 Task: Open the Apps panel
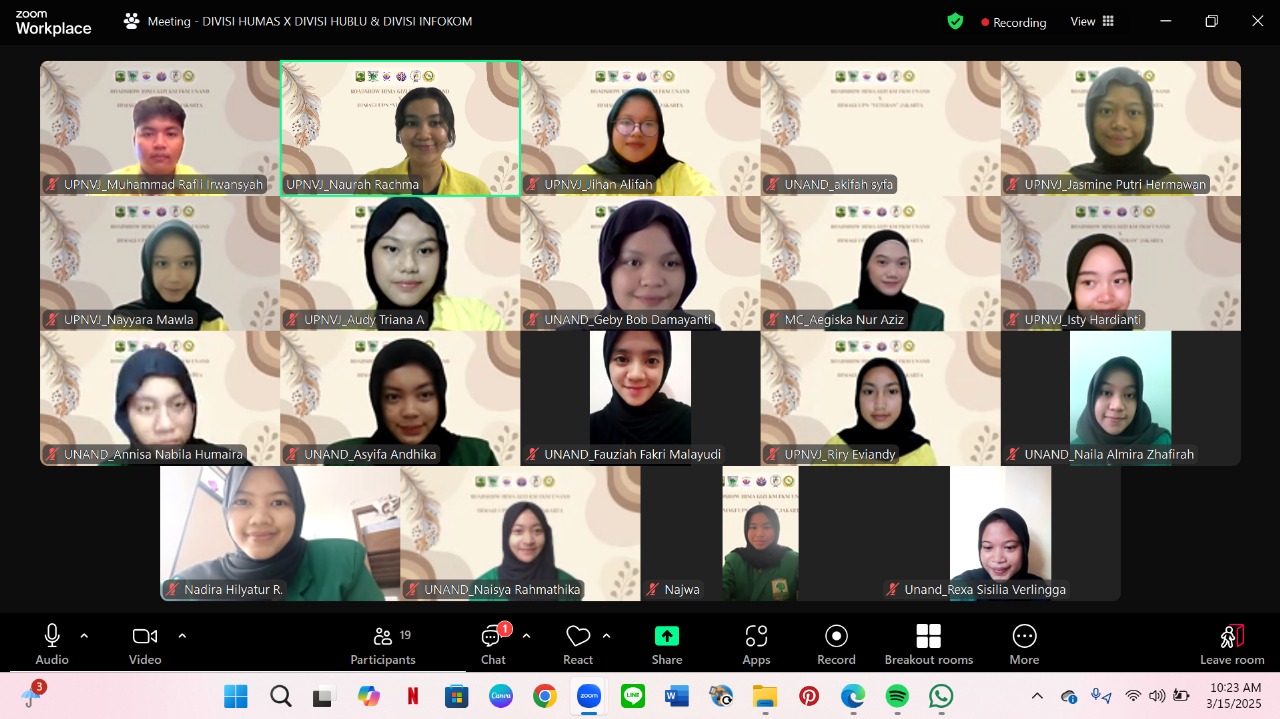(x=756, y=644)
